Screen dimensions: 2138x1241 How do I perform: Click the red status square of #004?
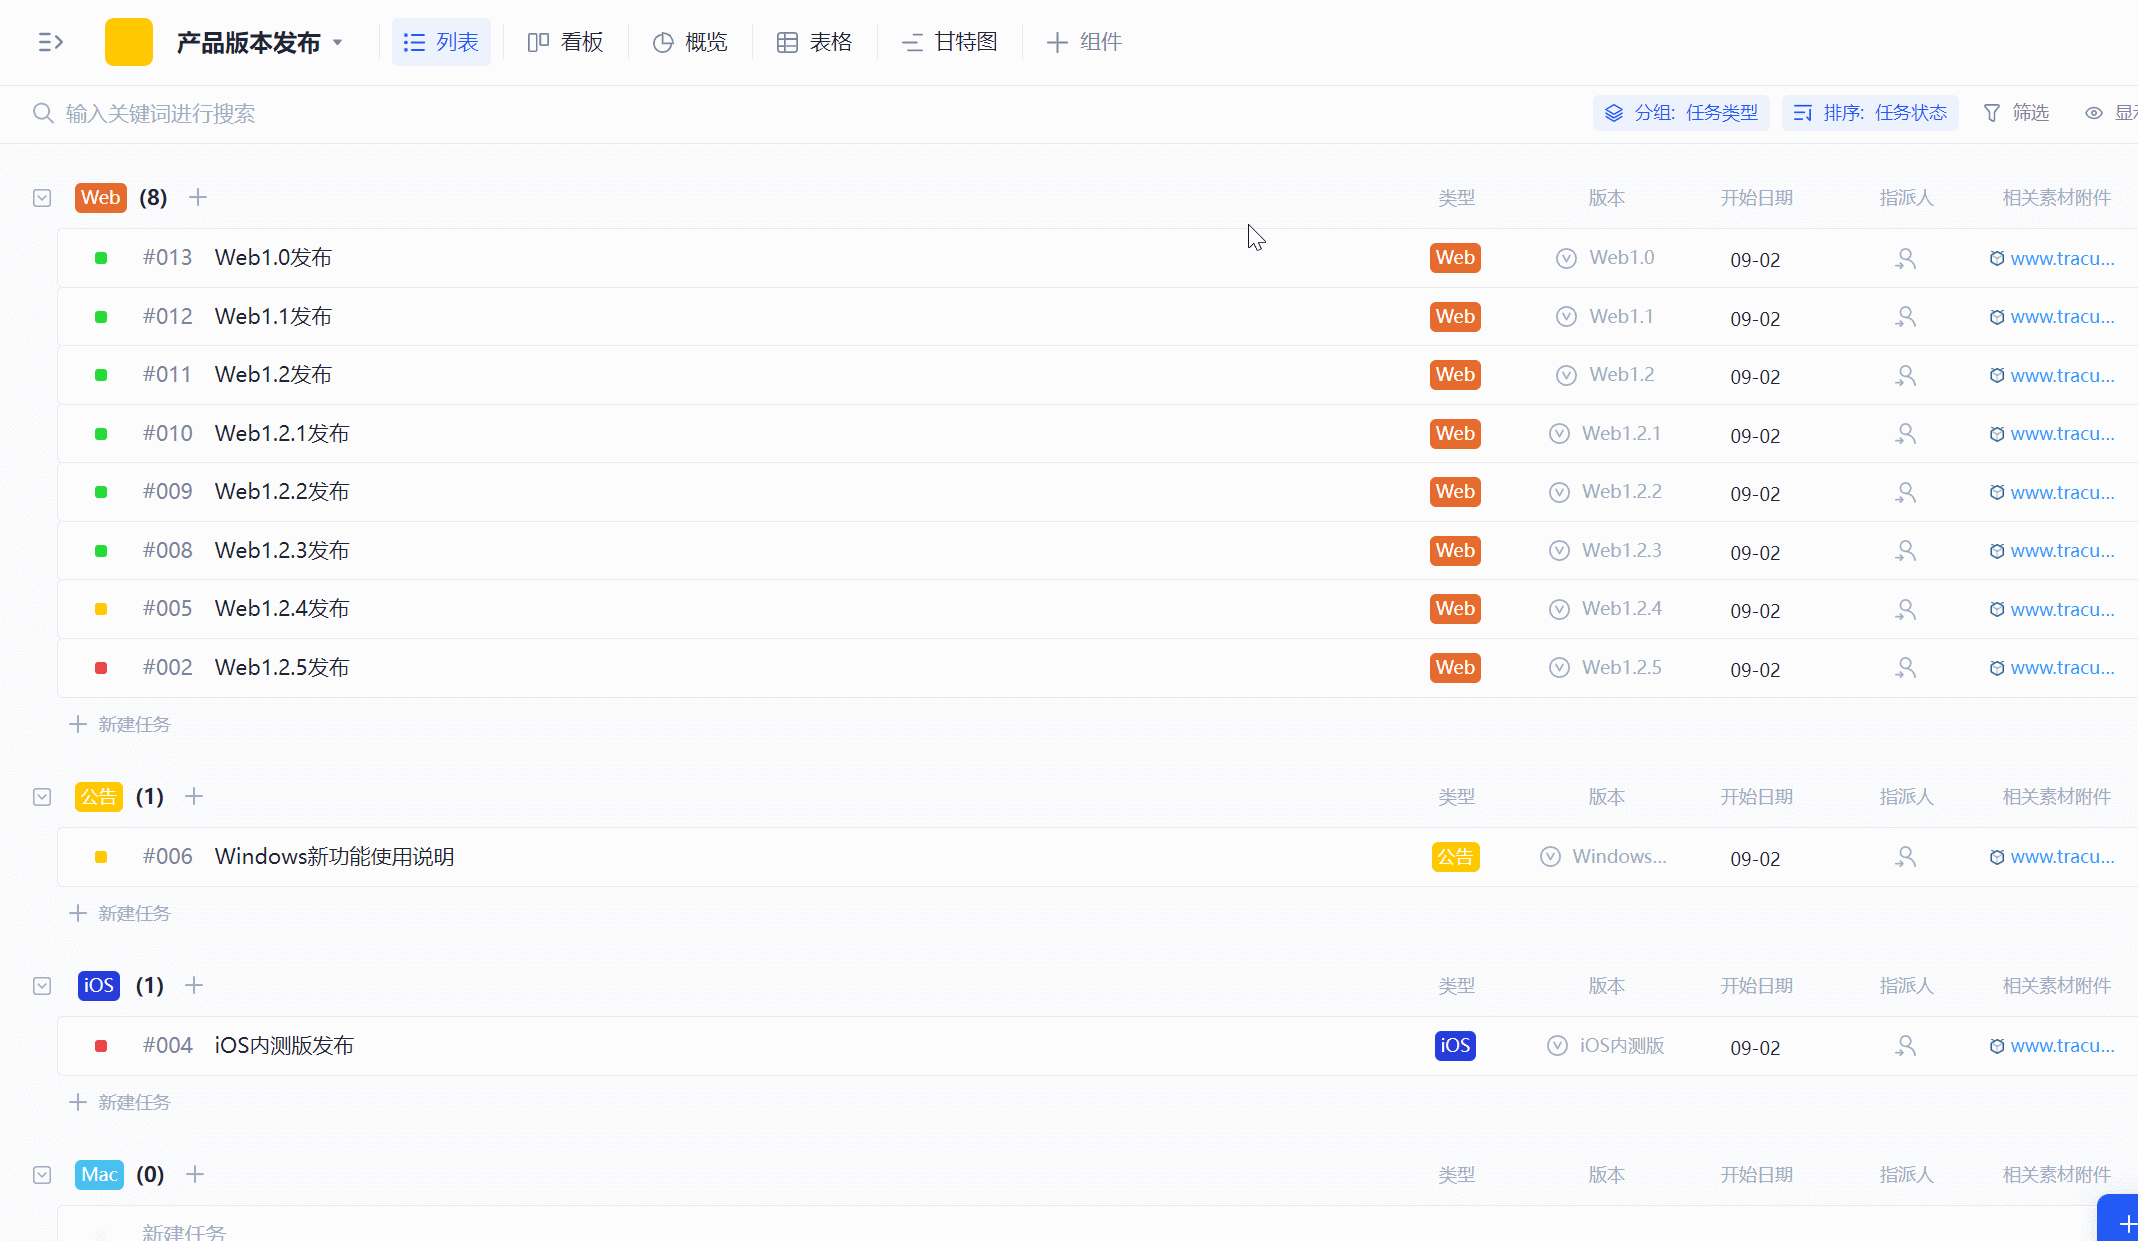101,1046
